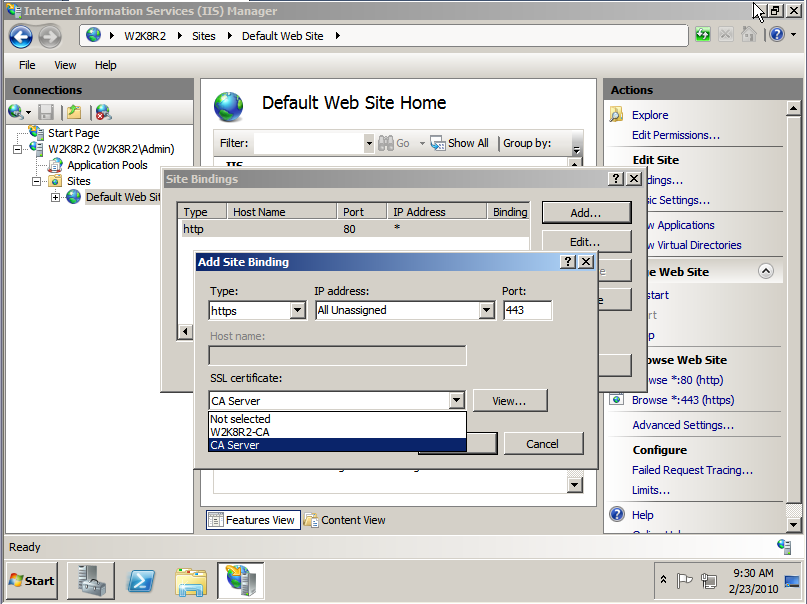
Task: Click the Save Connections floppy disk icon
Action: coord(46,111)
